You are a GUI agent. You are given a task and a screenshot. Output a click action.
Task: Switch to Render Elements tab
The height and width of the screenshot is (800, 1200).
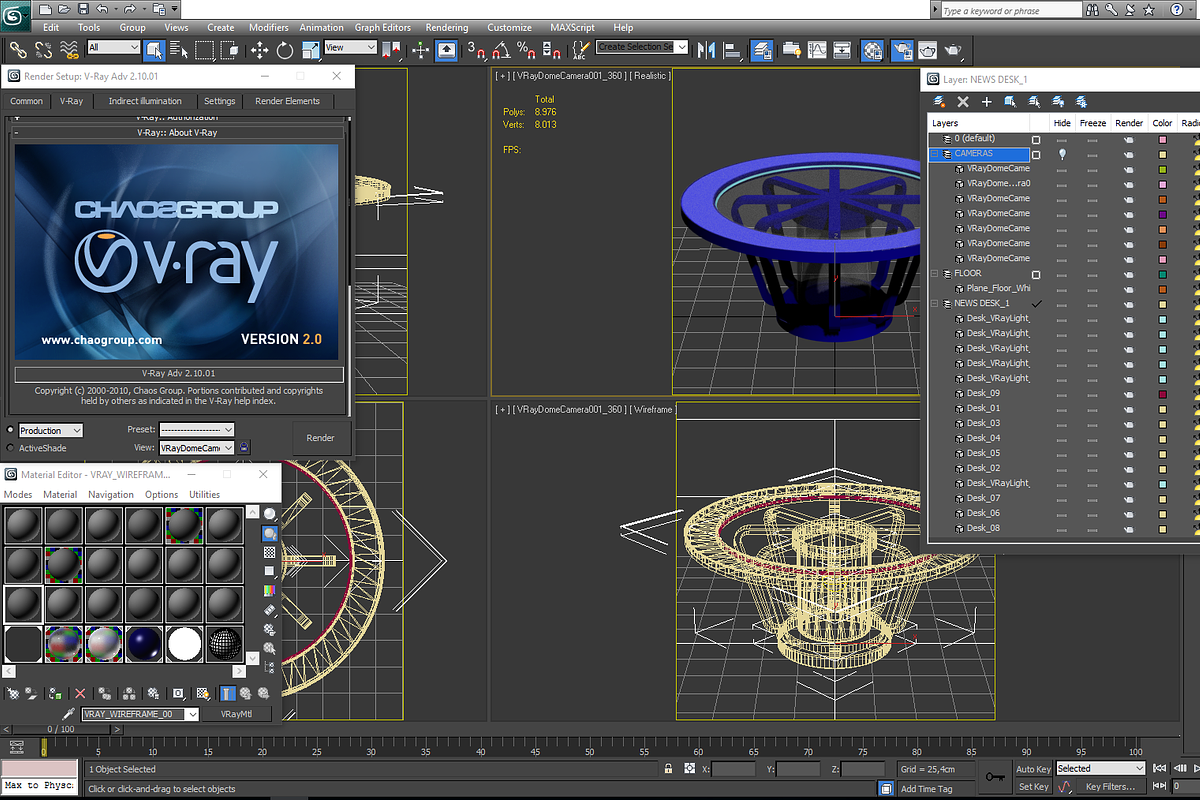(x=287, y=101)
